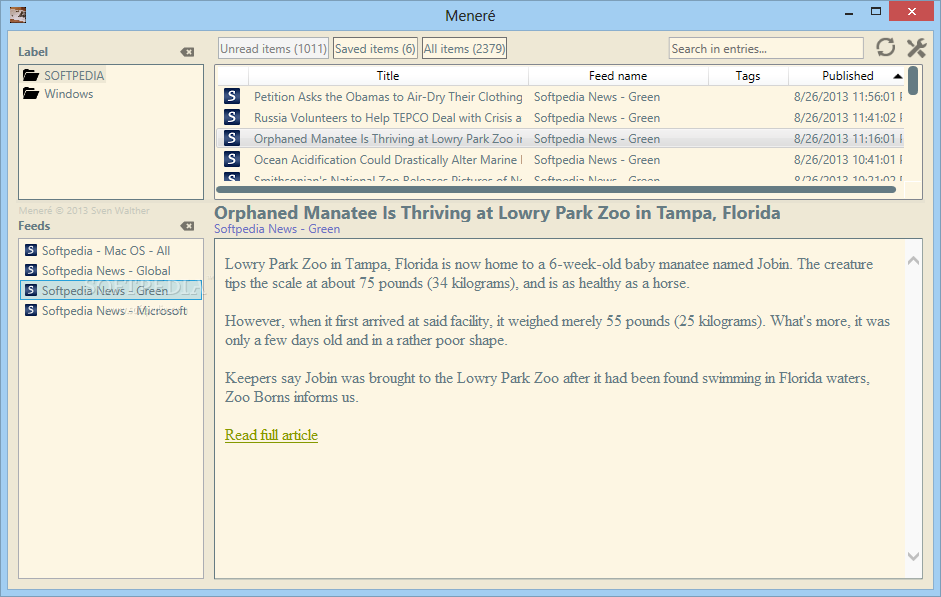Click the S icon for the Petition Asks row
The height and width of the screenshot is (597, 941).
click(x=232, y=96)
